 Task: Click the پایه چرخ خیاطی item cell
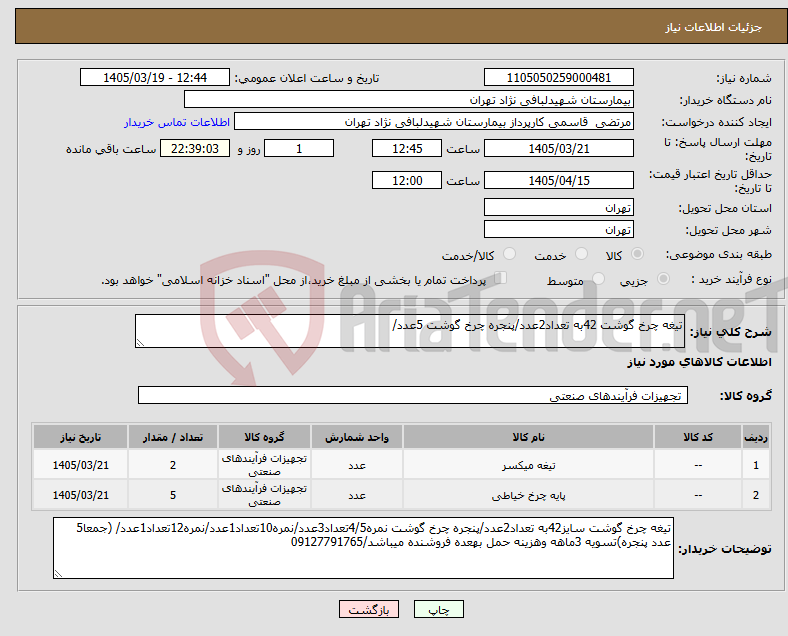(x=528, y=495)
